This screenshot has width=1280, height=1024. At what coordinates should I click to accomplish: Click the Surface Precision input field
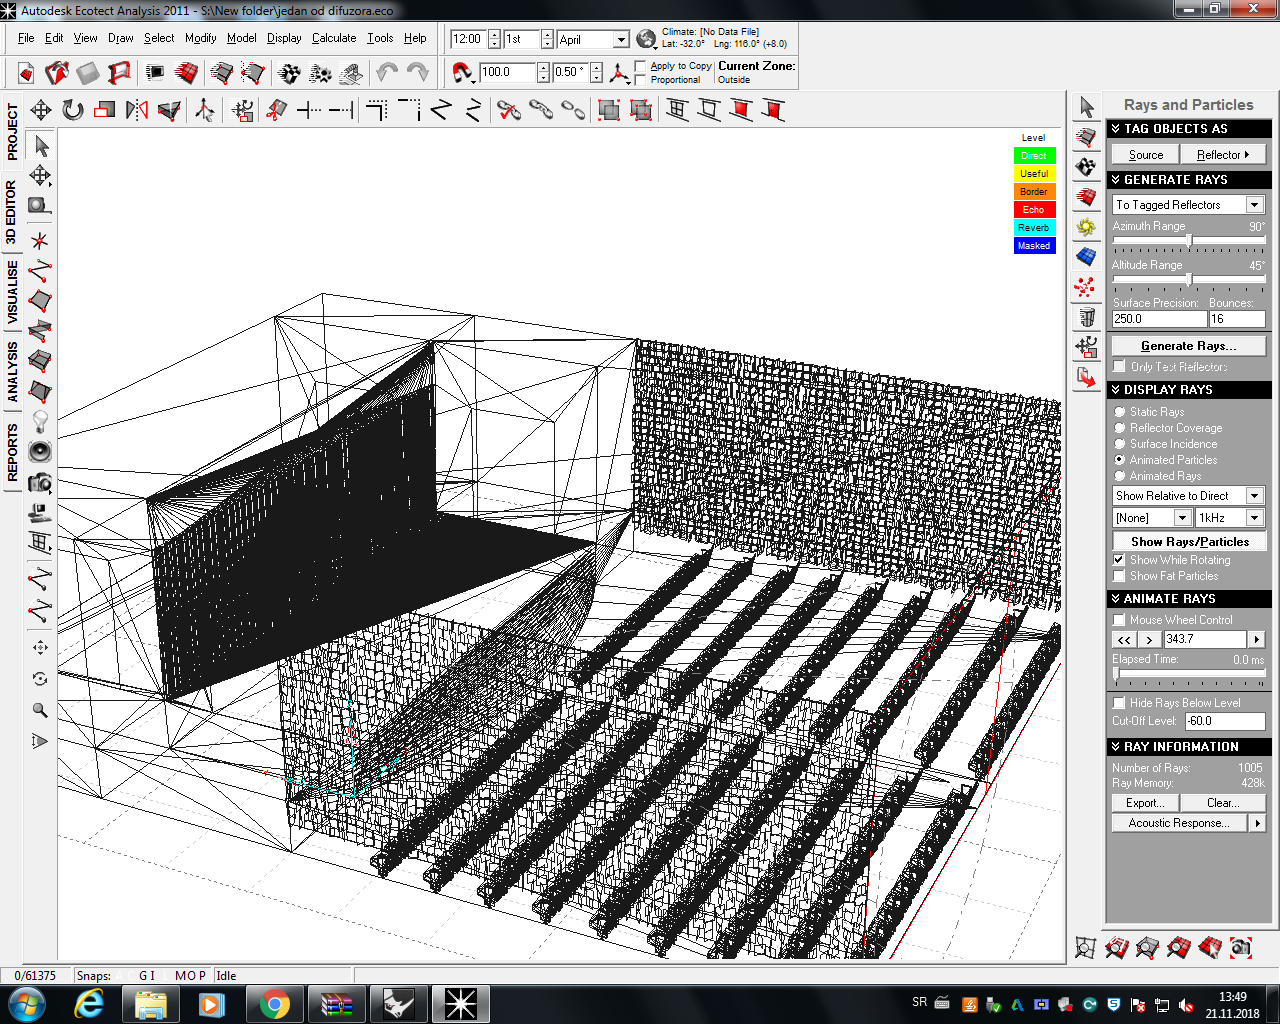[x=1159, y=319]
